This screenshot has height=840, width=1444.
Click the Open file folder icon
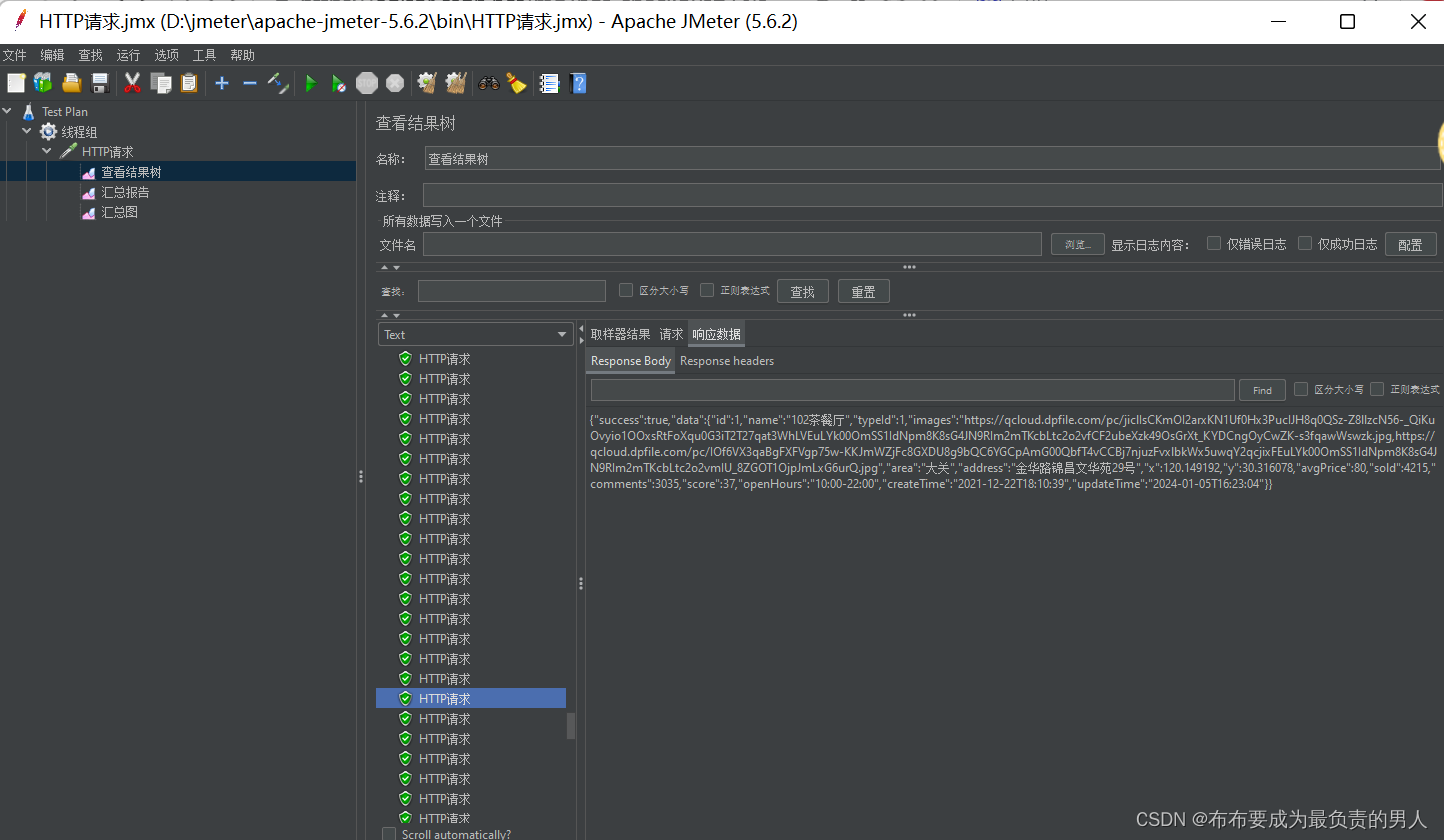point(72,83)
